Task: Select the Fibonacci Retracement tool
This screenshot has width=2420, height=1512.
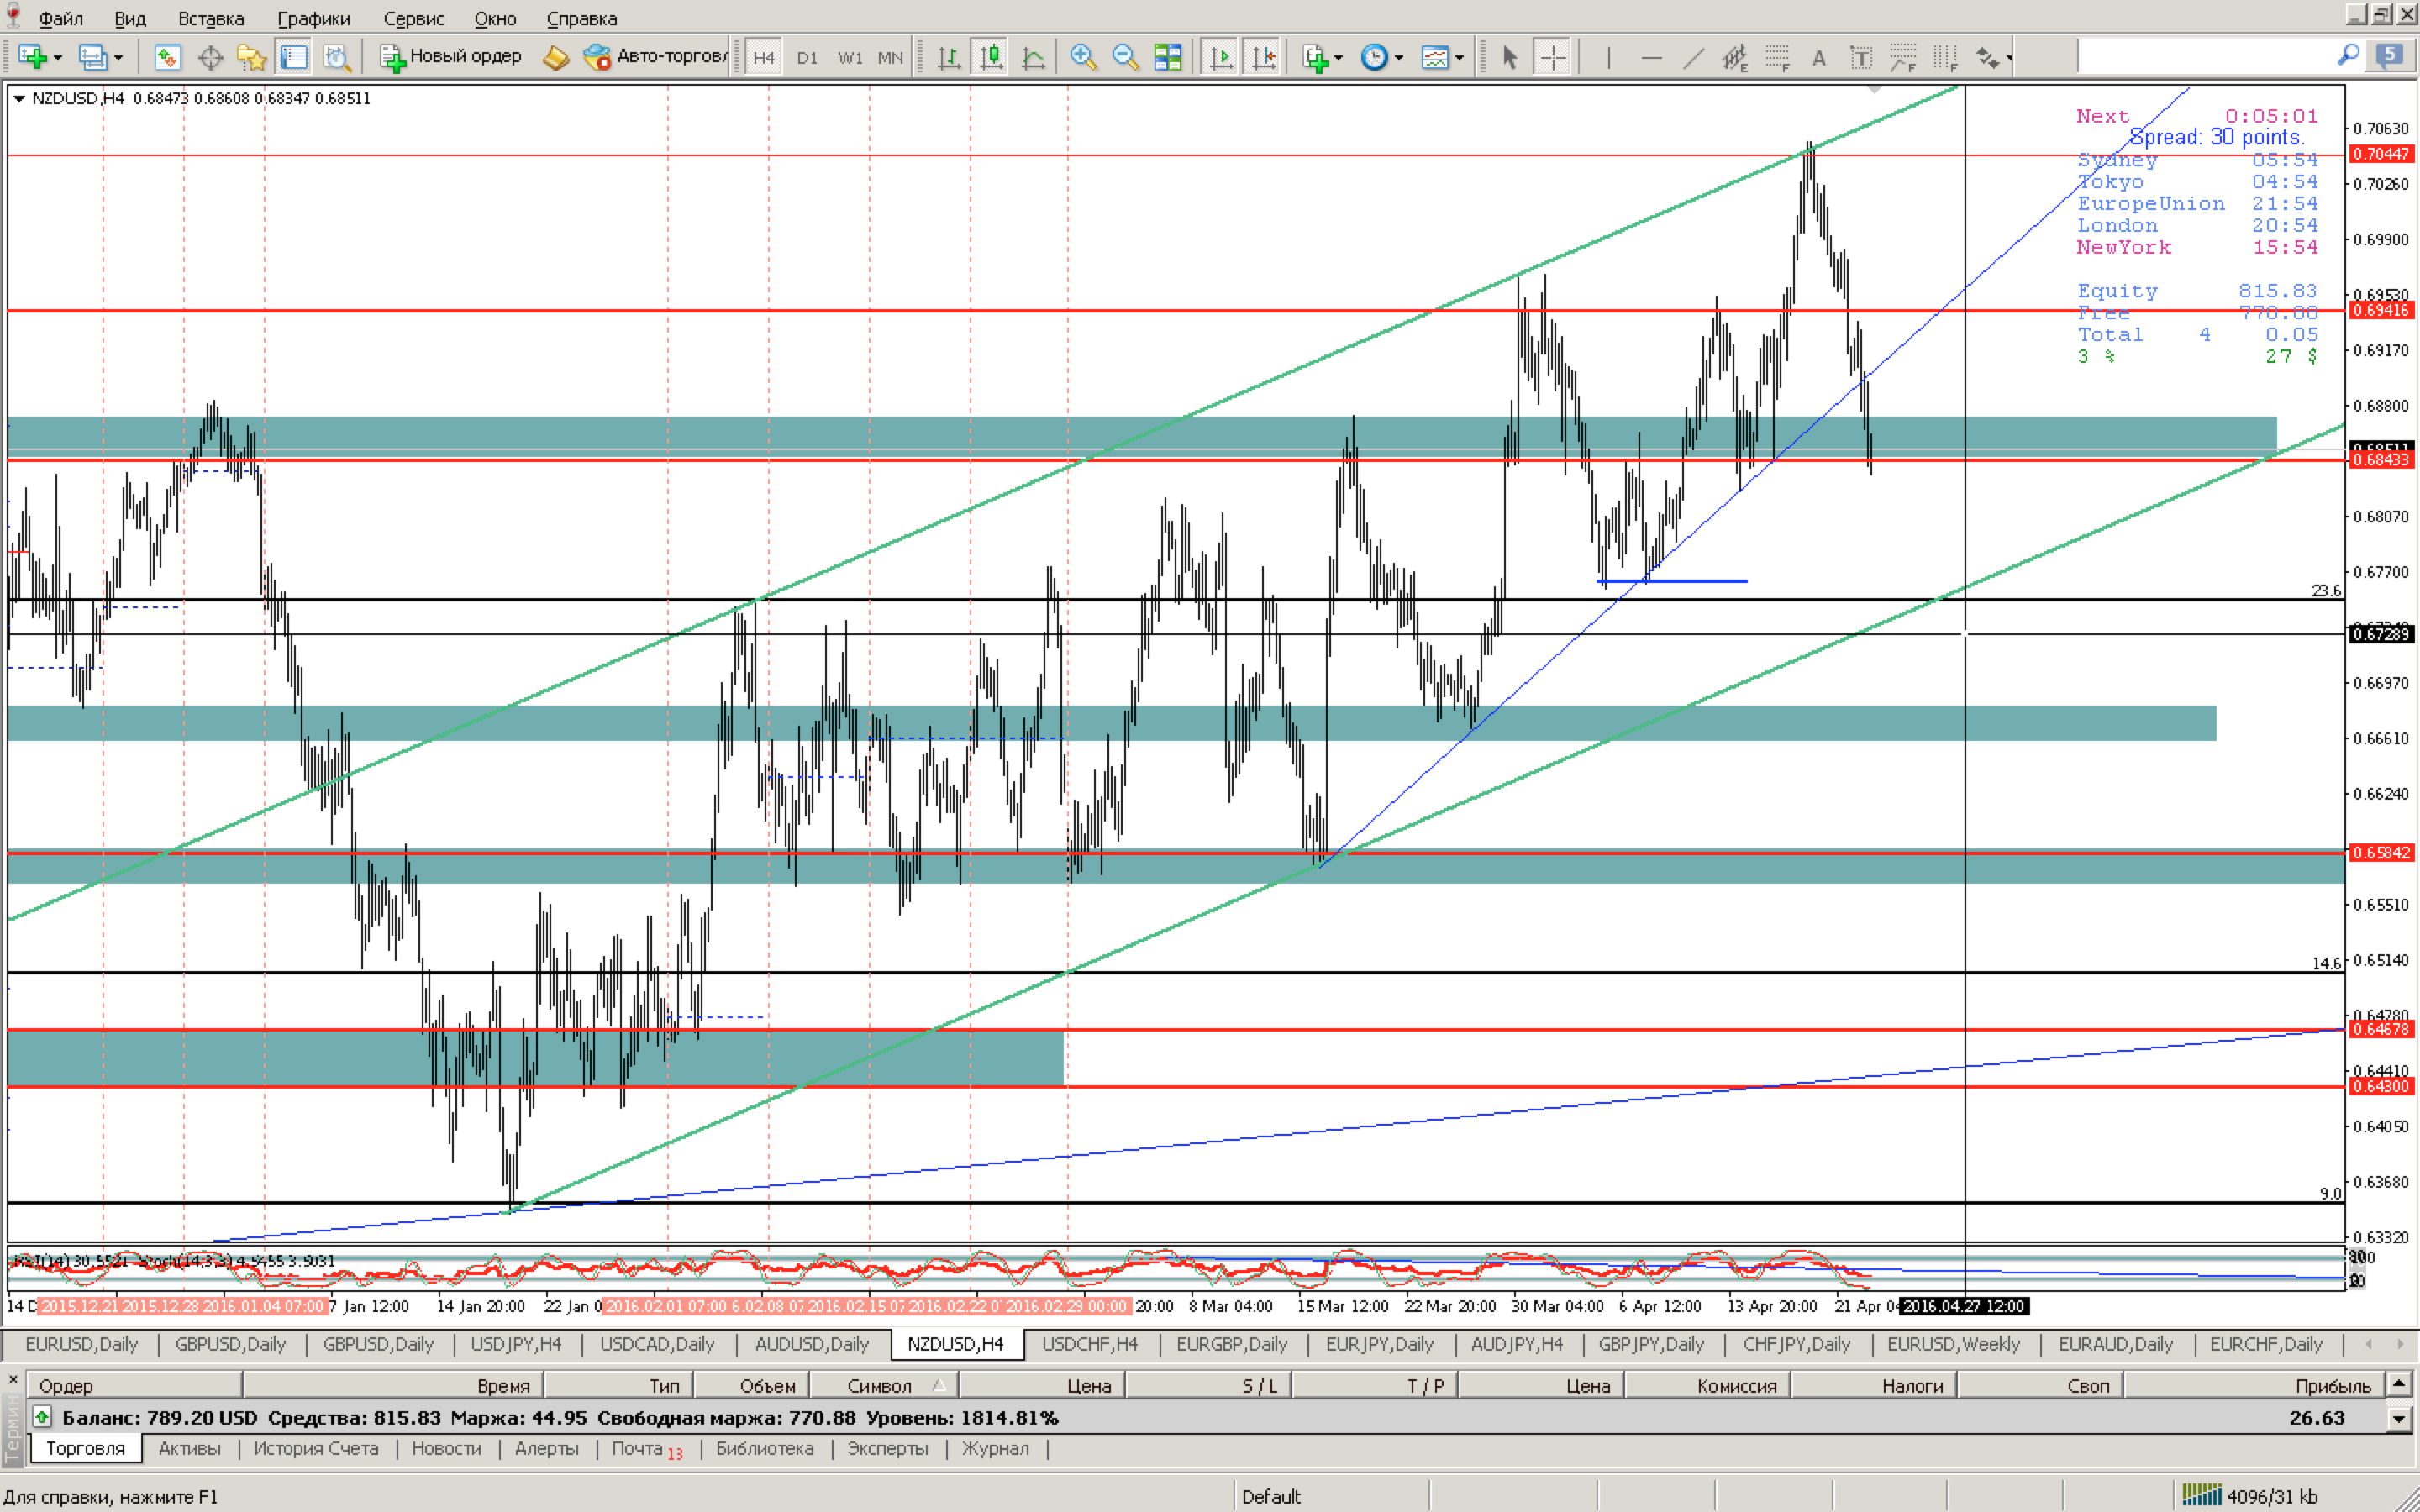Action: coord(1777,57)
